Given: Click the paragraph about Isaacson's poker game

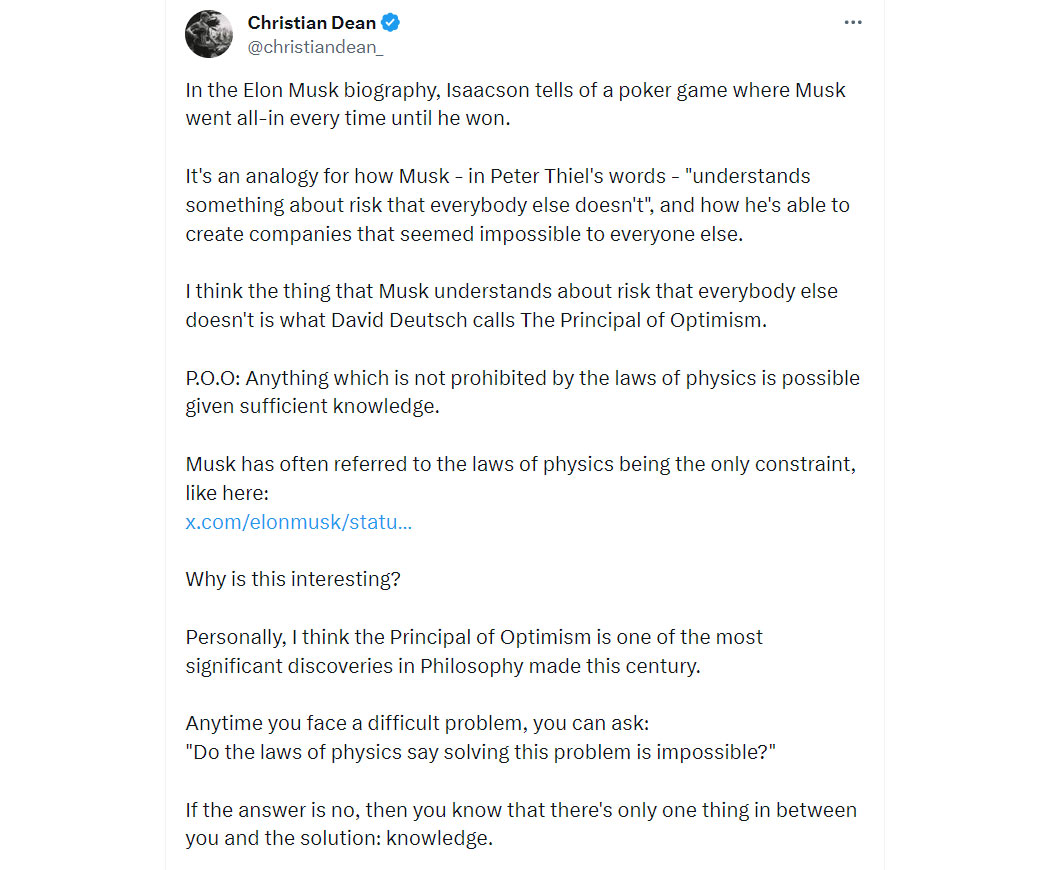Looking at the screenshot, I should (516, 104).
